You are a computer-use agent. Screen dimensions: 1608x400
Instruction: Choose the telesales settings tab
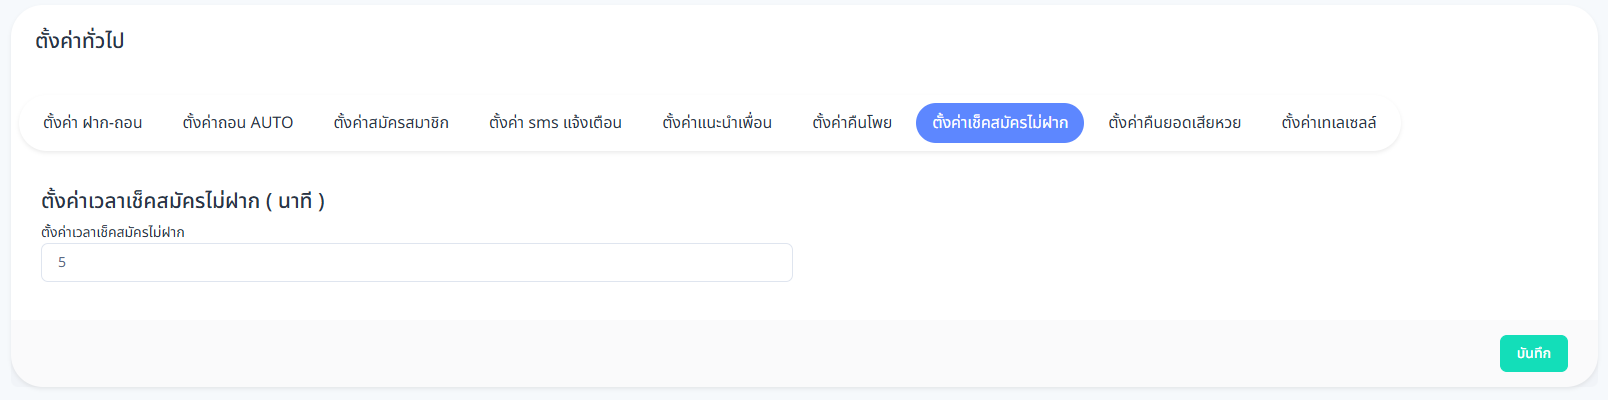(1329, 123)
